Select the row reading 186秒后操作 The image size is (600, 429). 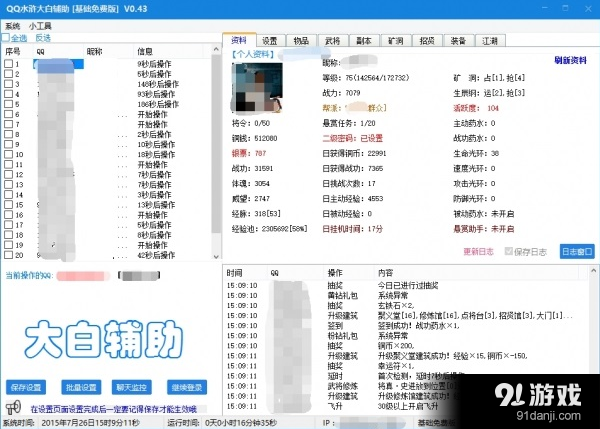[107, 104]
